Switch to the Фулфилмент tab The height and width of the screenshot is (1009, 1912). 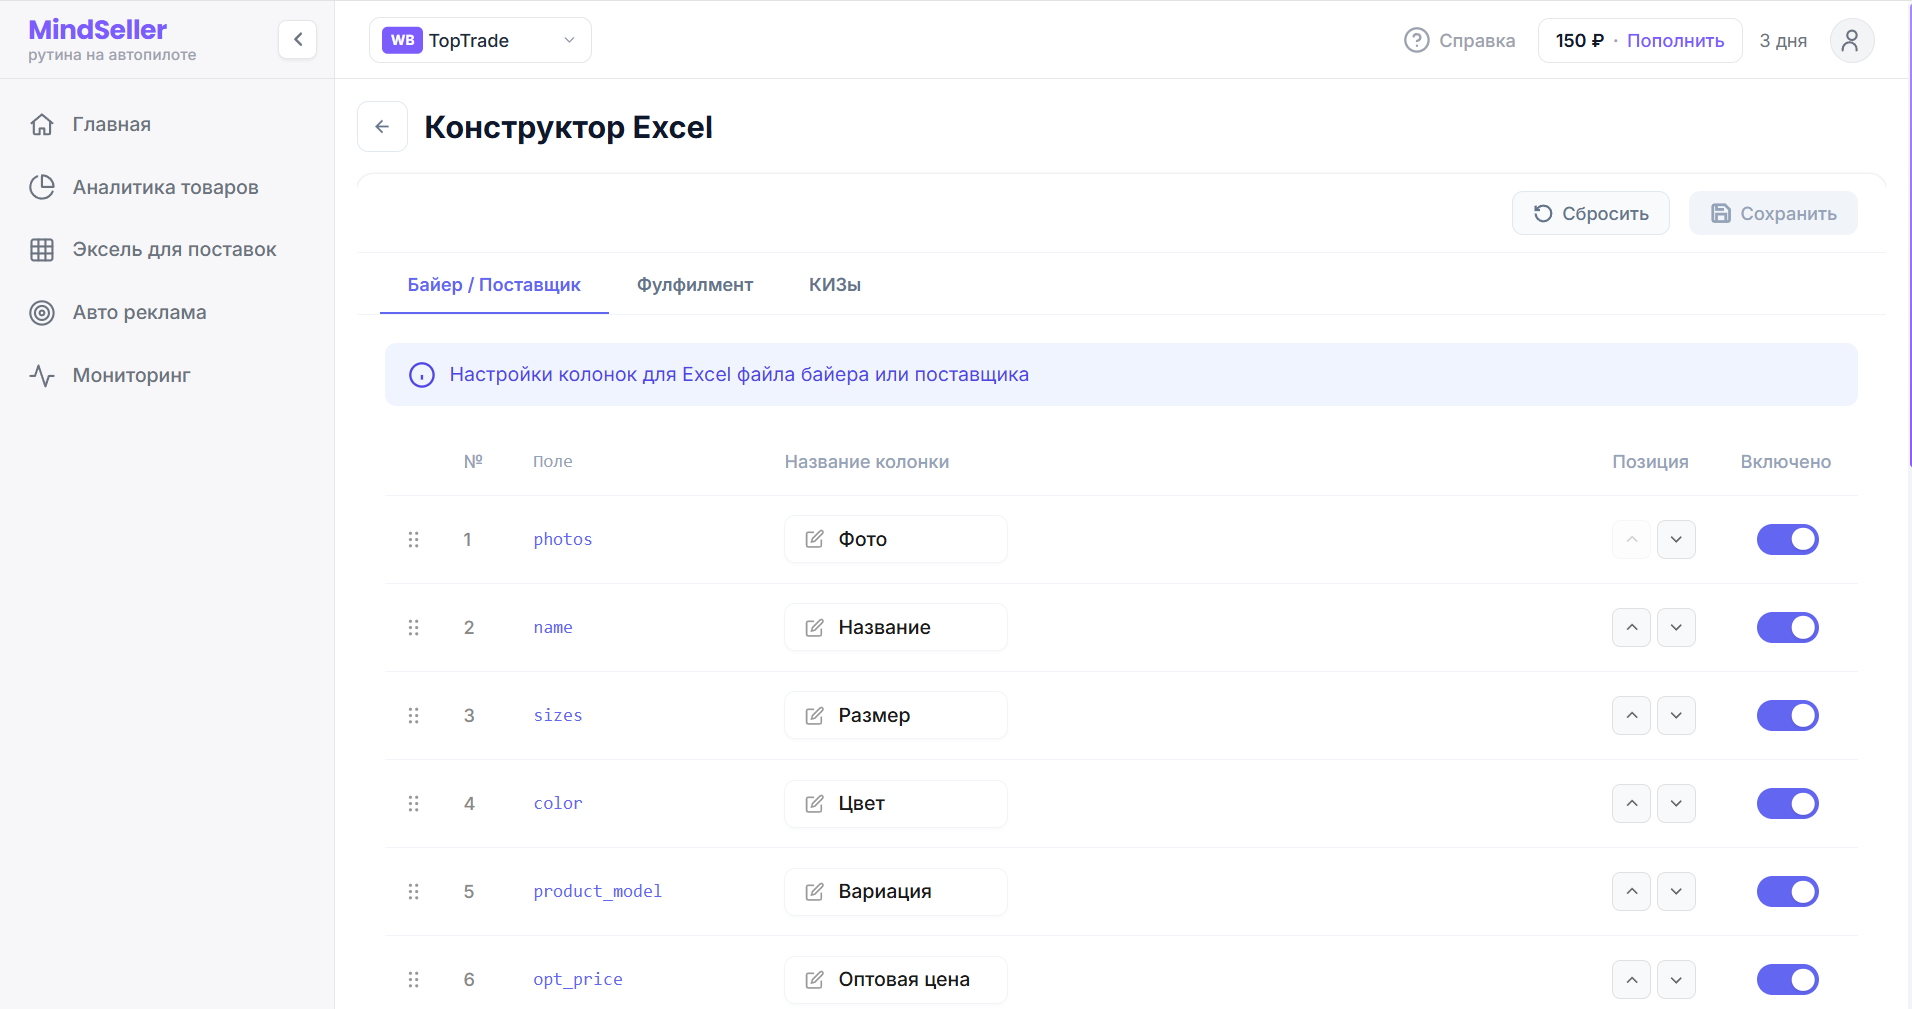pos(695,285)
